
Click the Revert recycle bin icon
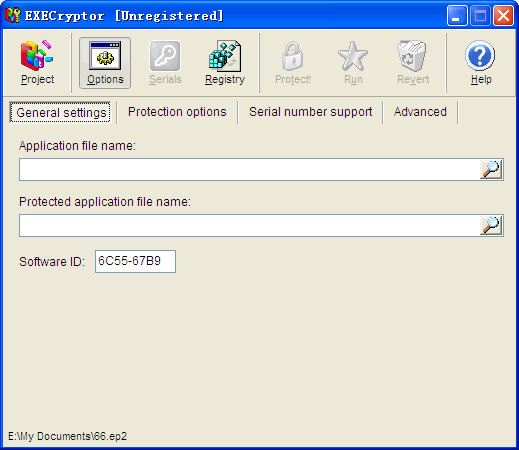tap(412, 56)
